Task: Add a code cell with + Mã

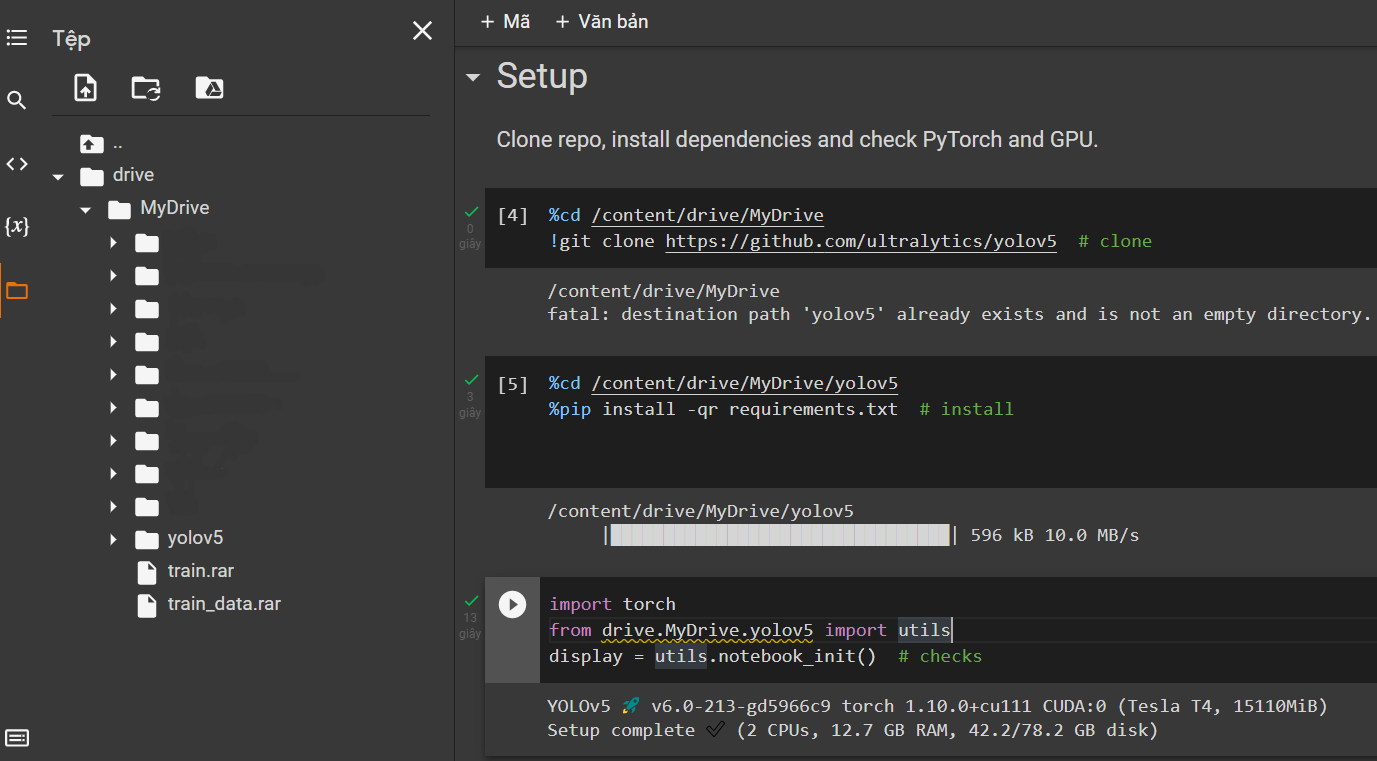Action: 505,22
